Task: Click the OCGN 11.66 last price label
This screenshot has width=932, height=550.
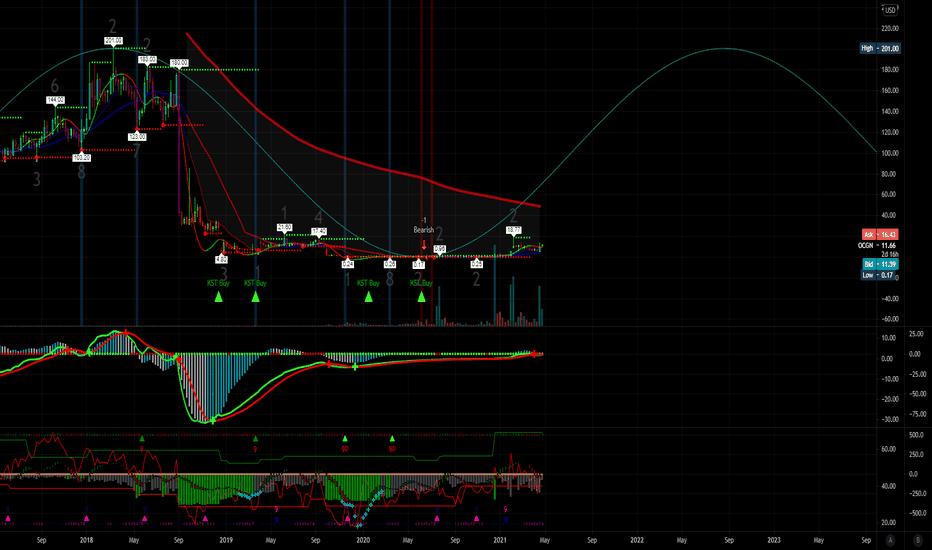Action: point(877,246)
